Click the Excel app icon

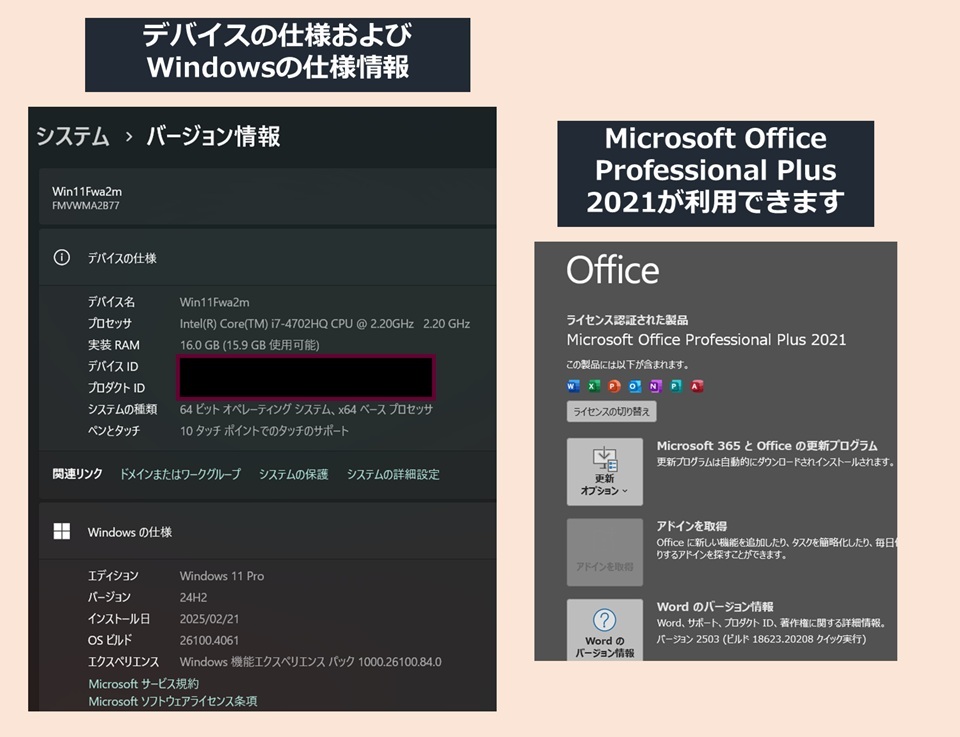(x=593, y=386)
